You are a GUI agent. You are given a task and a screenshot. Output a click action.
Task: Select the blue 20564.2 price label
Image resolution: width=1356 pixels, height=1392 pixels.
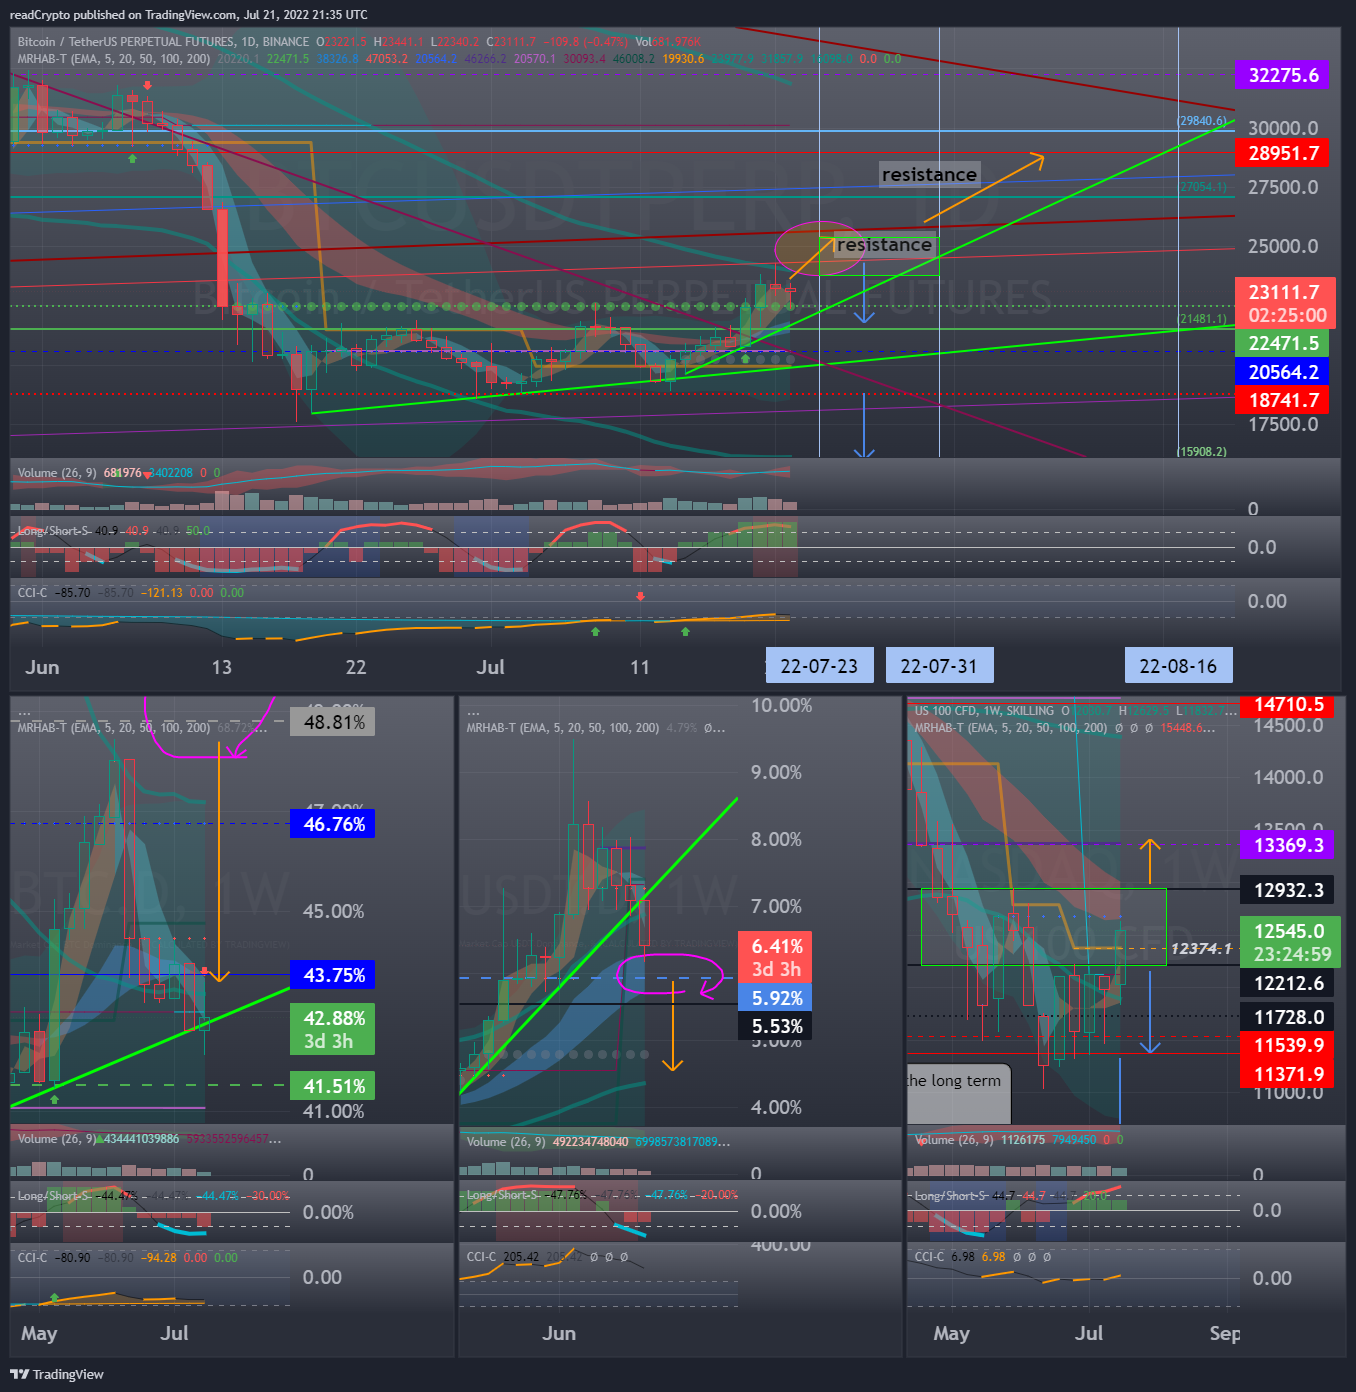tap(1283, 372)
